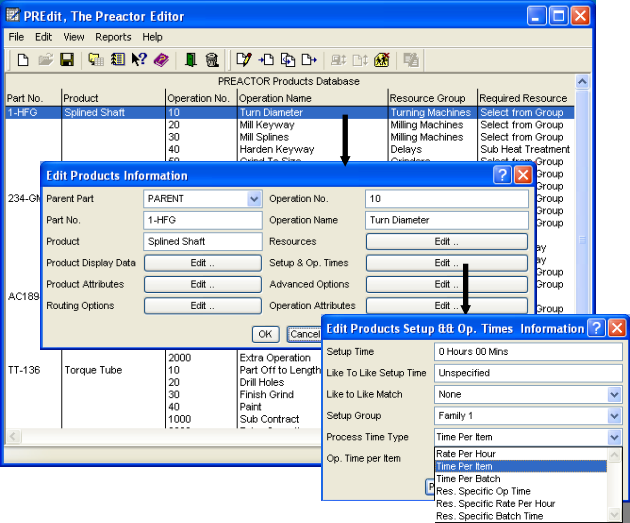Click Edit button for Product Display Data
Image resolution: width=630 pixels, height=523 pixels.
(x=202, y=263)
